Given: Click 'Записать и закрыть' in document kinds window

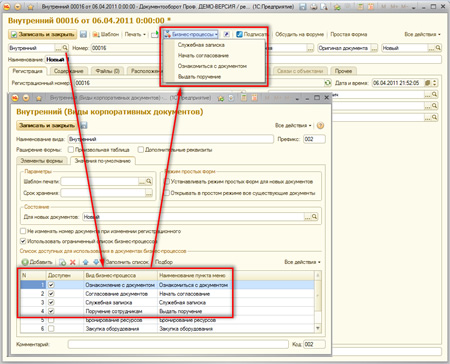Looking at the screenshot, I should coord(47,125).
